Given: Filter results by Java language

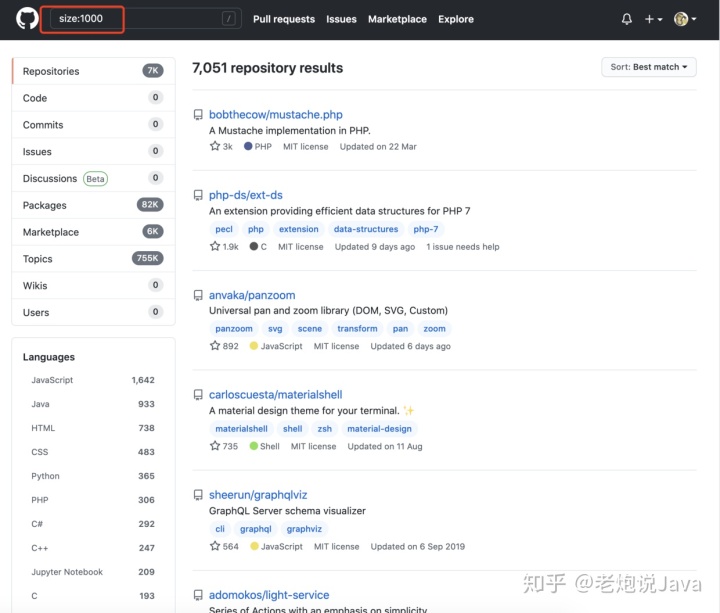Looking at the screenshot, I should 93,404.
